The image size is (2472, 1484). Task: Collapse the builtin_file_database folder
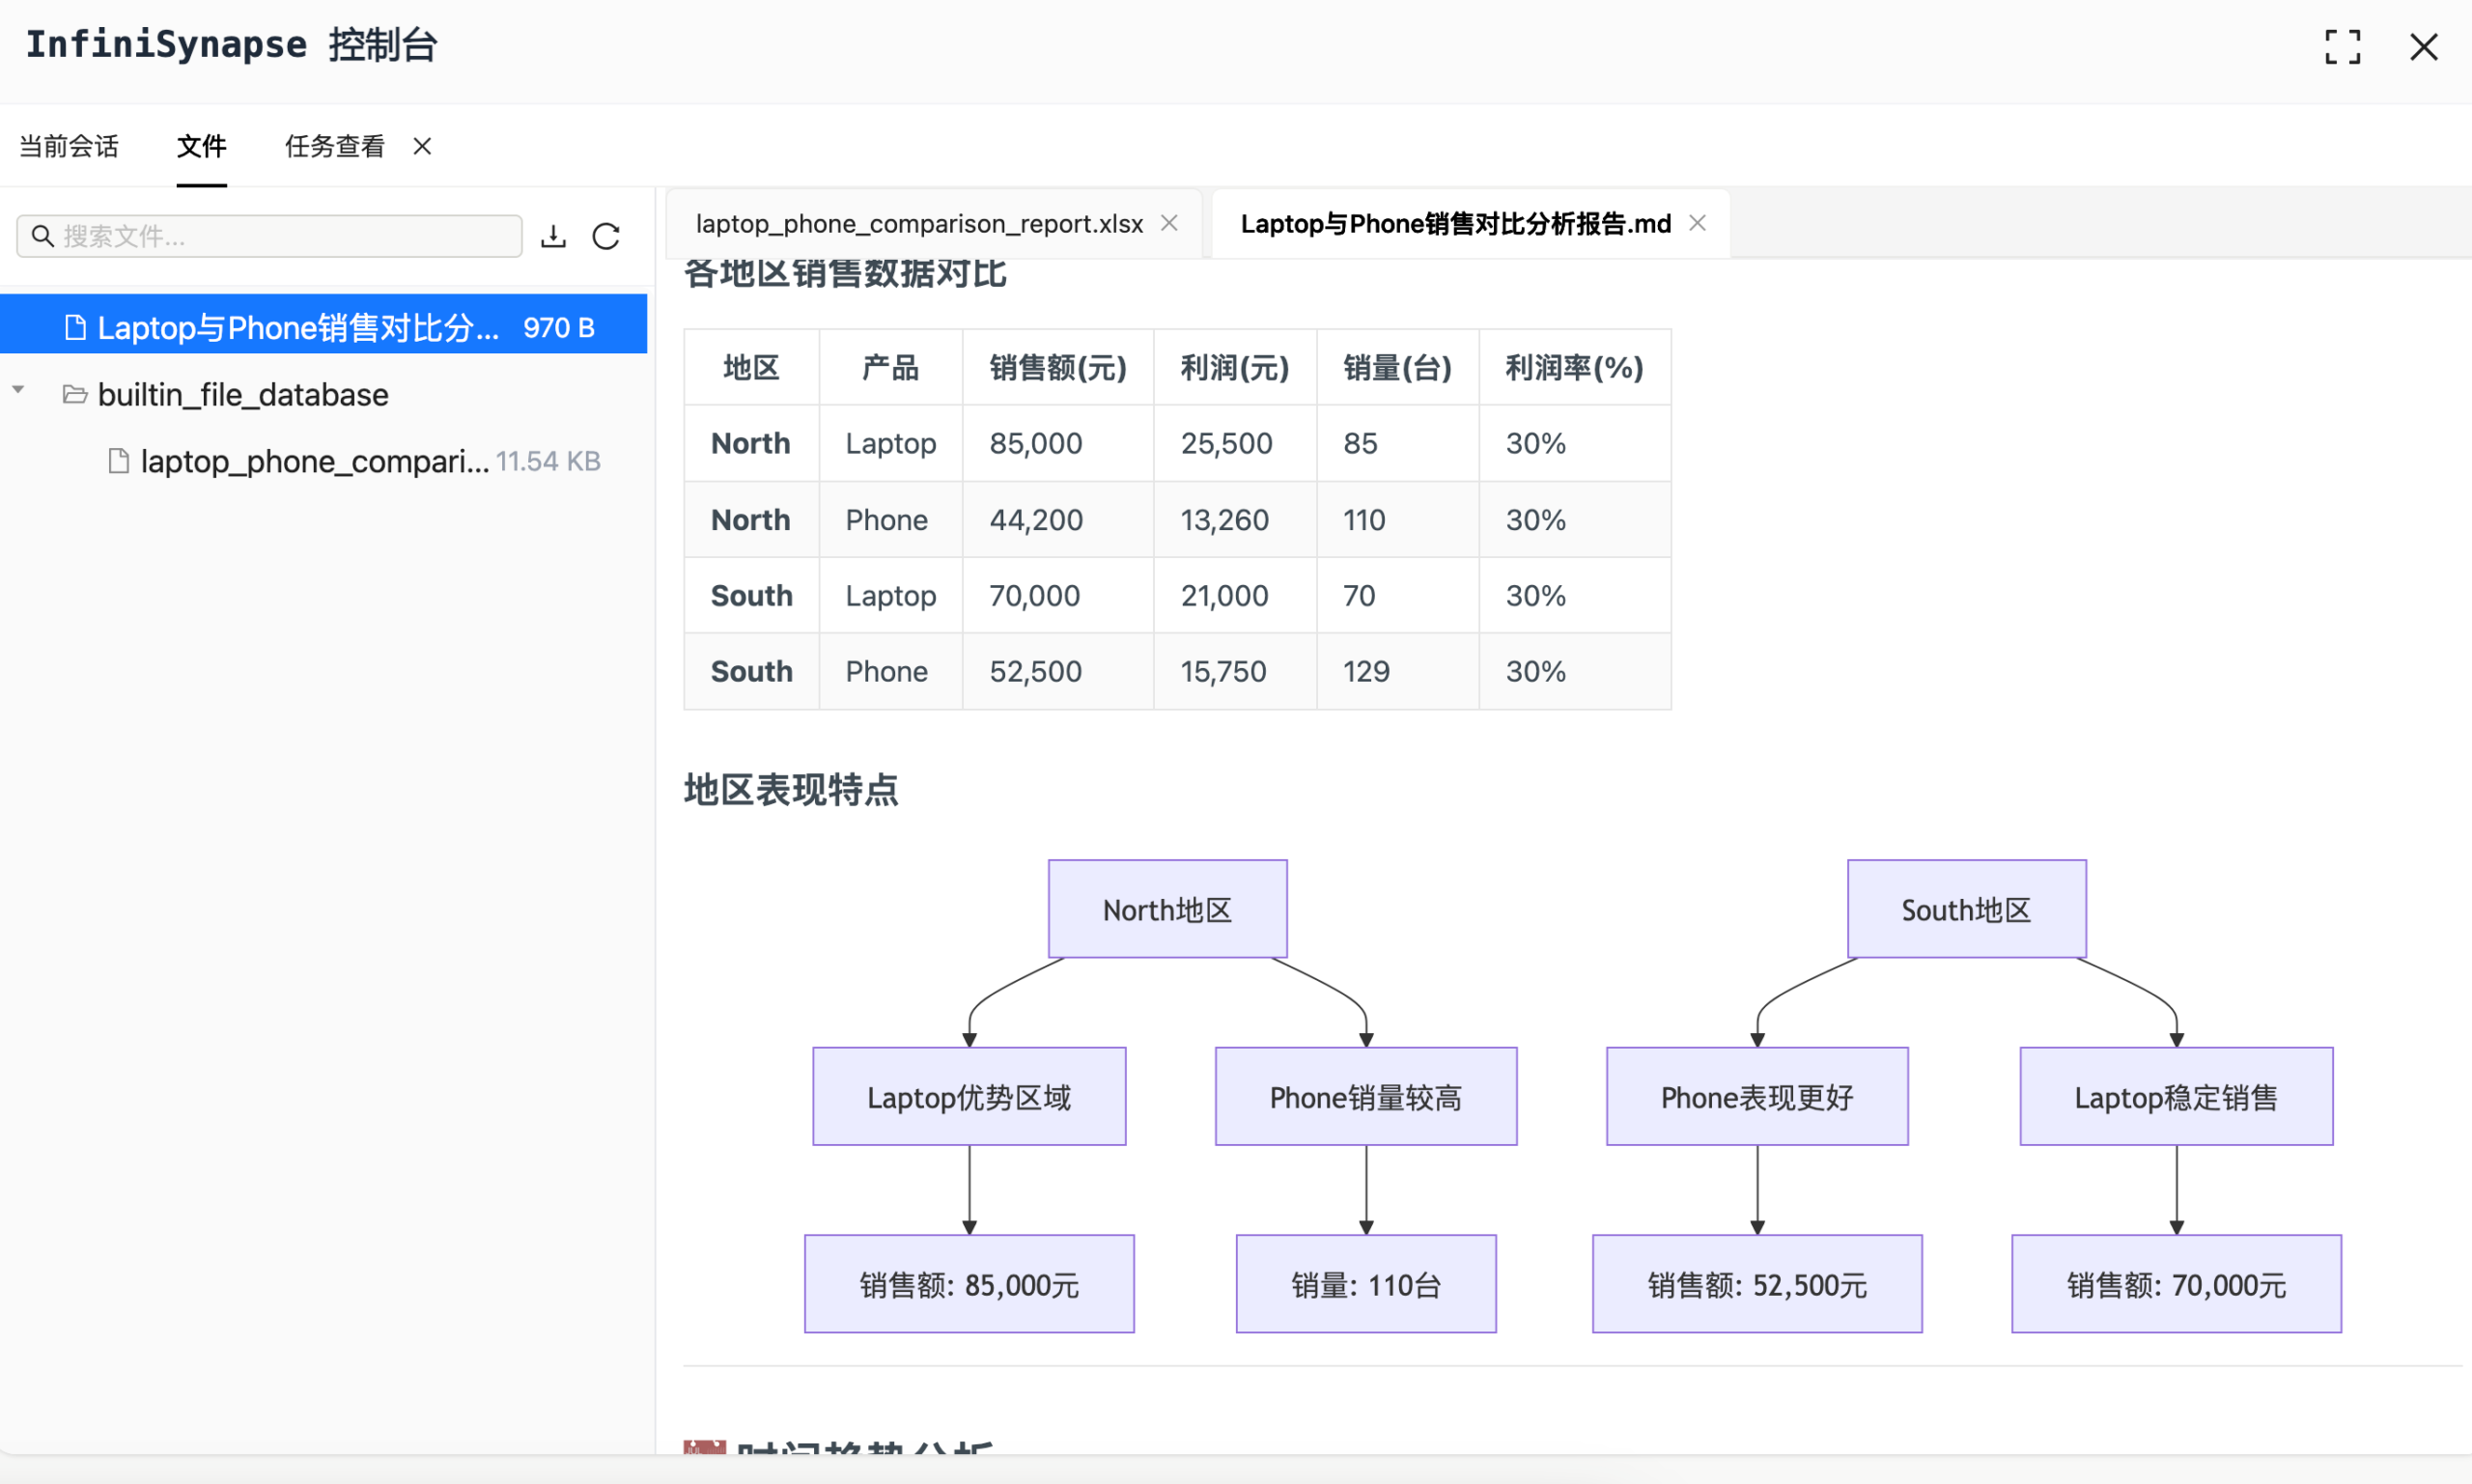18,391
